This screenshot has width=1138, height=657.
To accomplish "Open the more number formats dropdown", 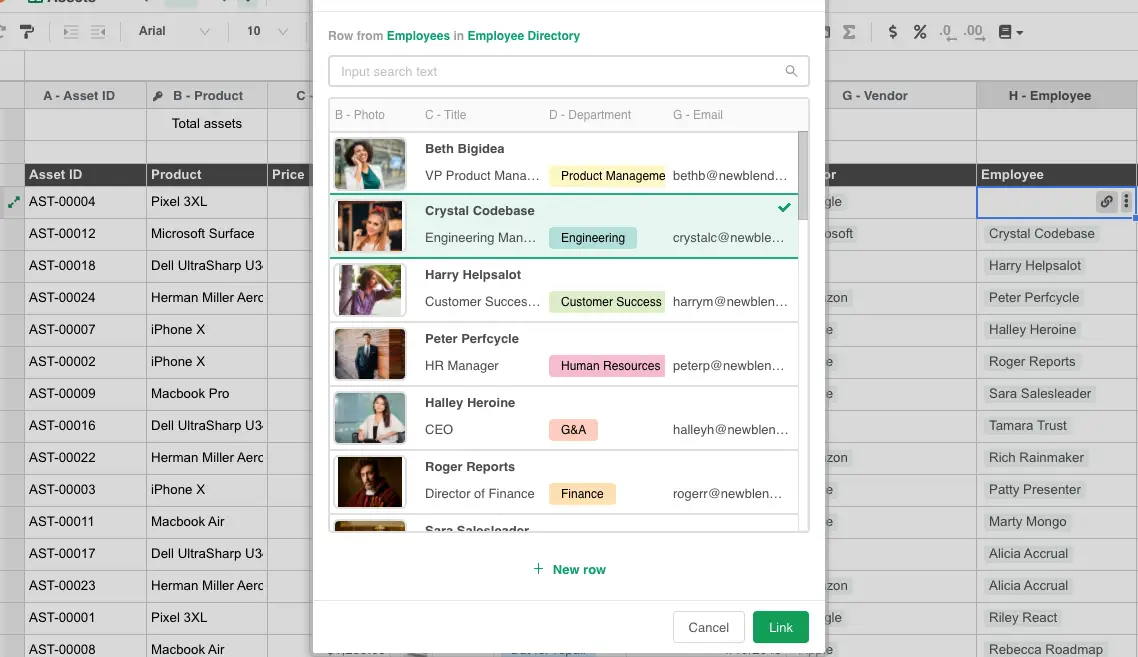I will click(x=1010, y=32).
